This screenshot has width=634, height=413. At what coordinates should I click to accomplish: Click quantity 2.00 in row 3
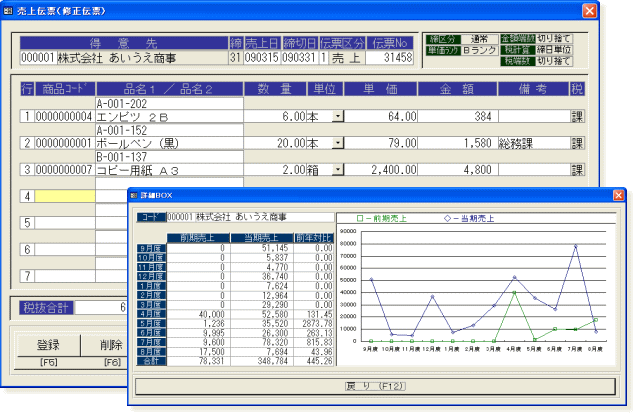click(275, 169)
